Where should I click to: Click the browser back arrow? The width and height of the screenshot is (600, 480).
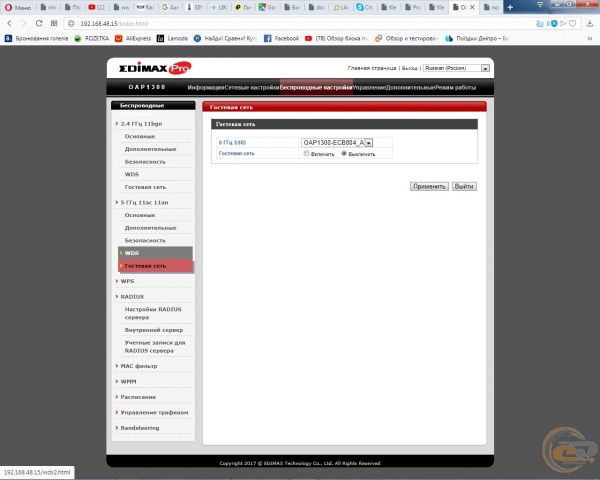(x=10, y=23)
